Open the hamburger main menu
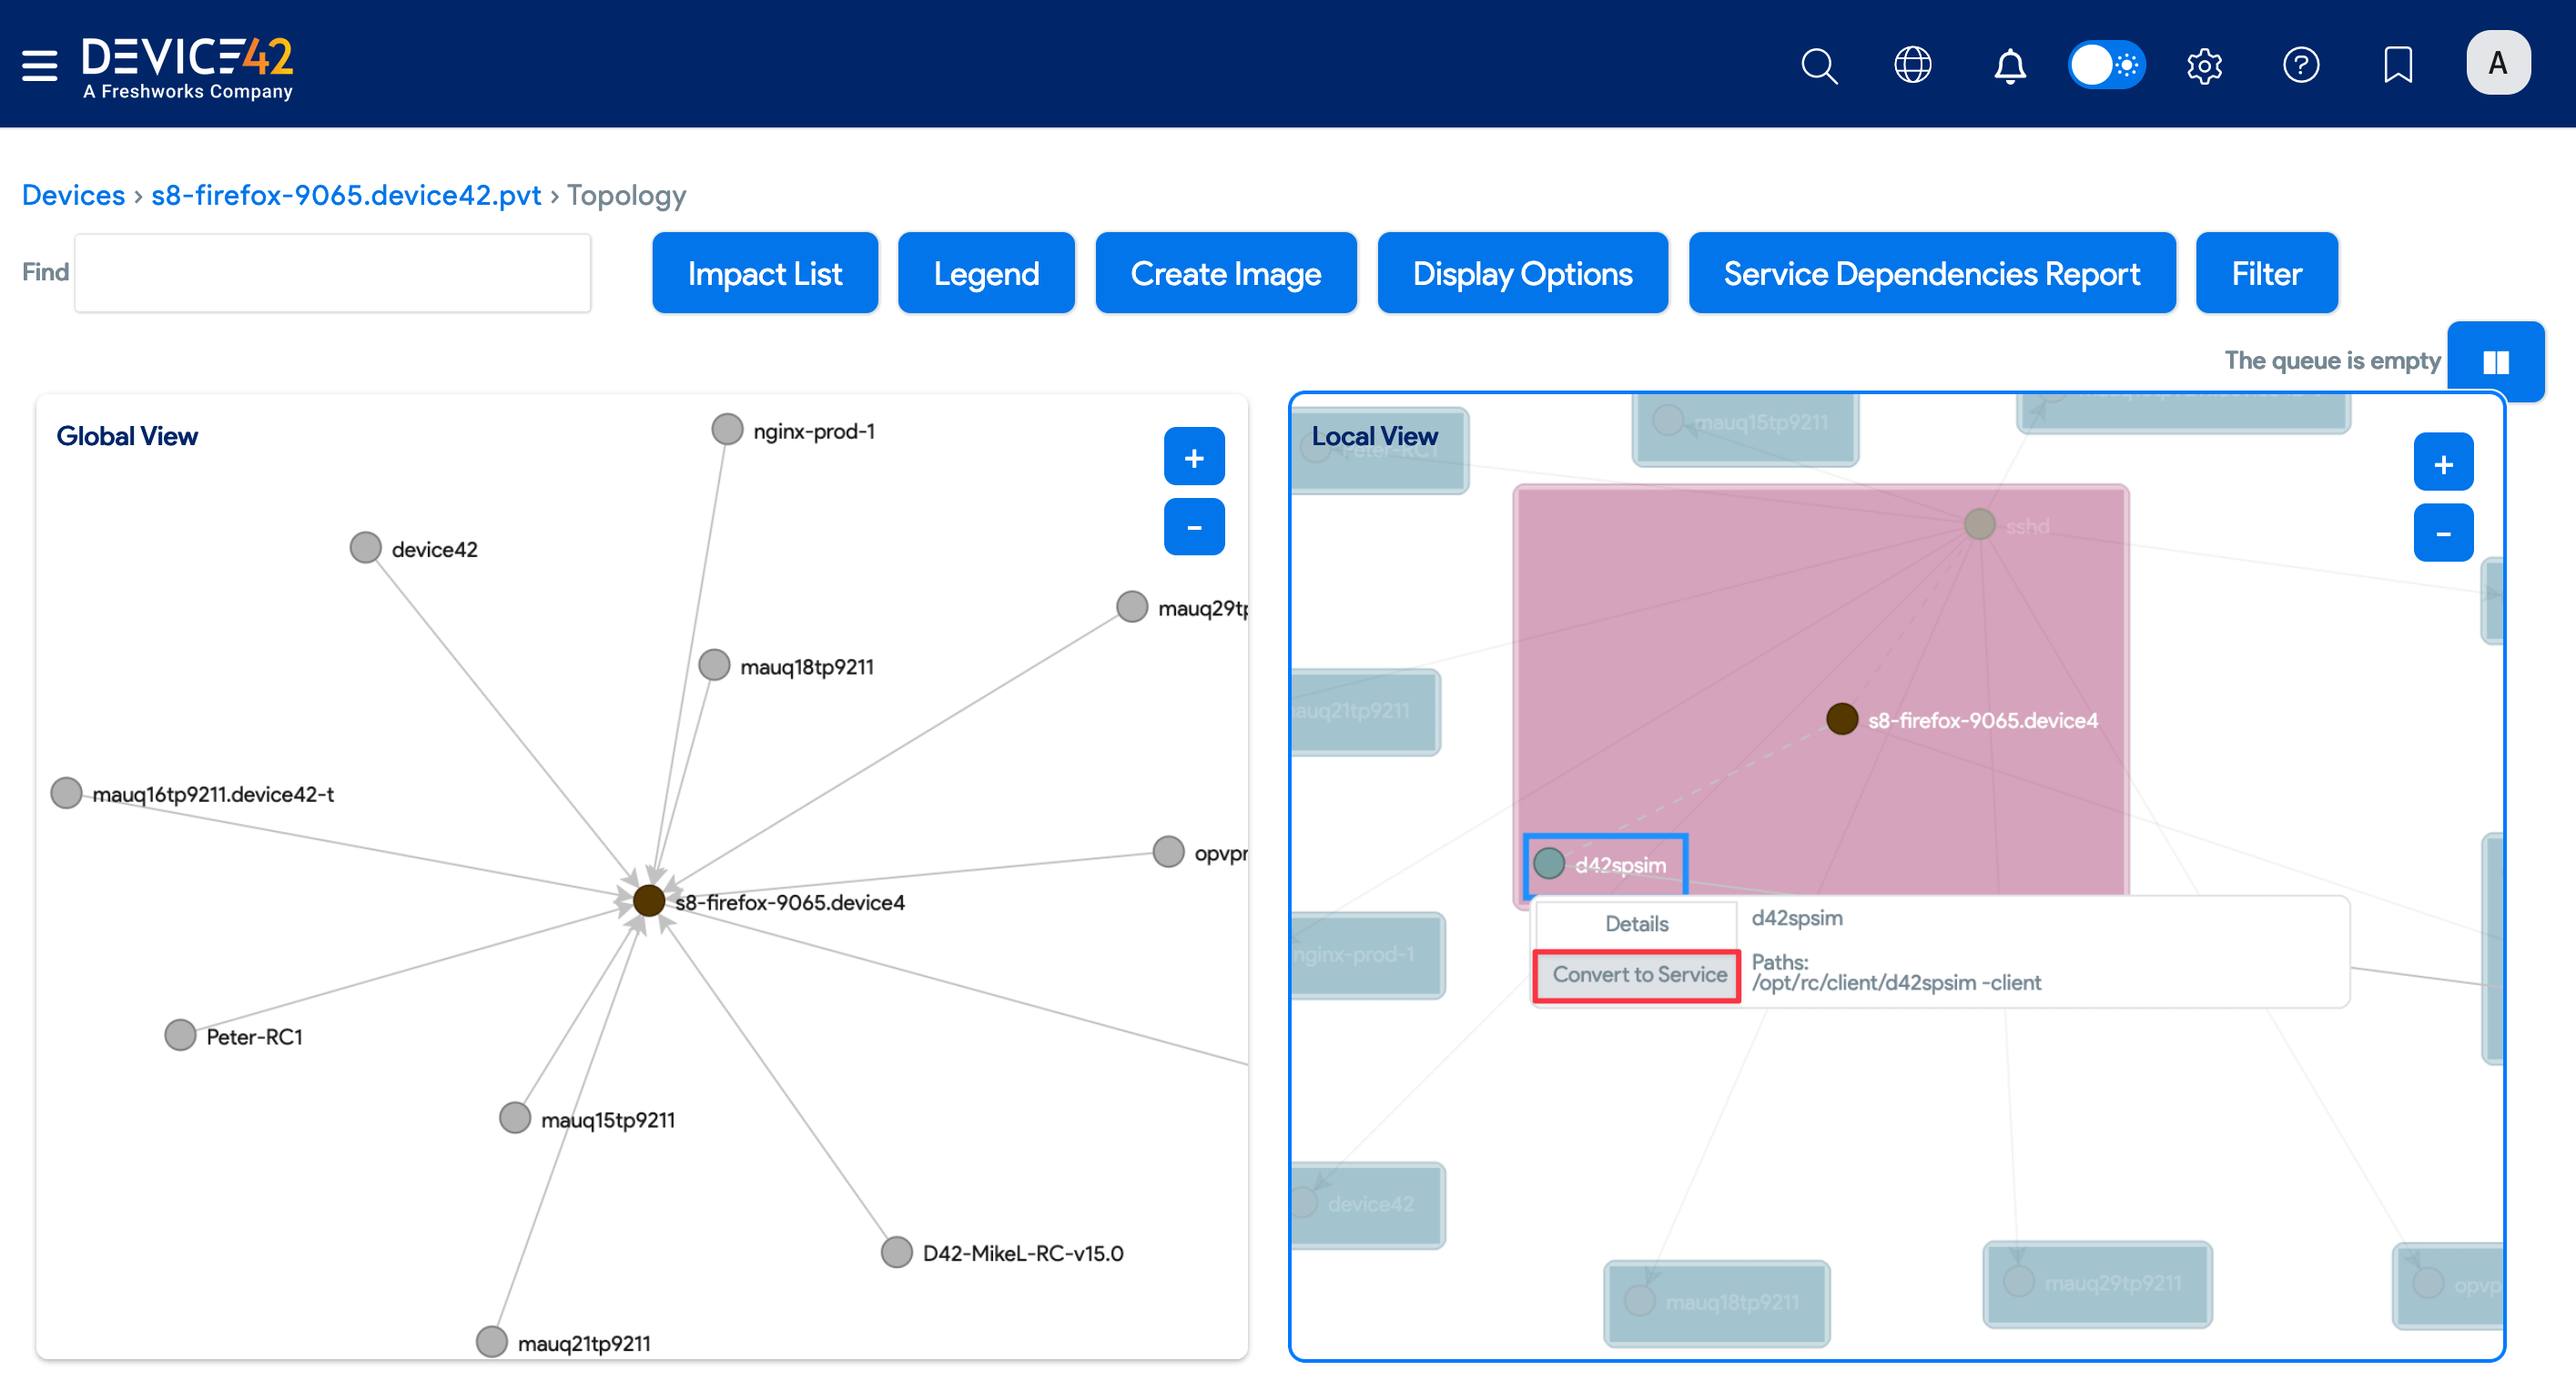2576x1391 pixels. [40, 65]
